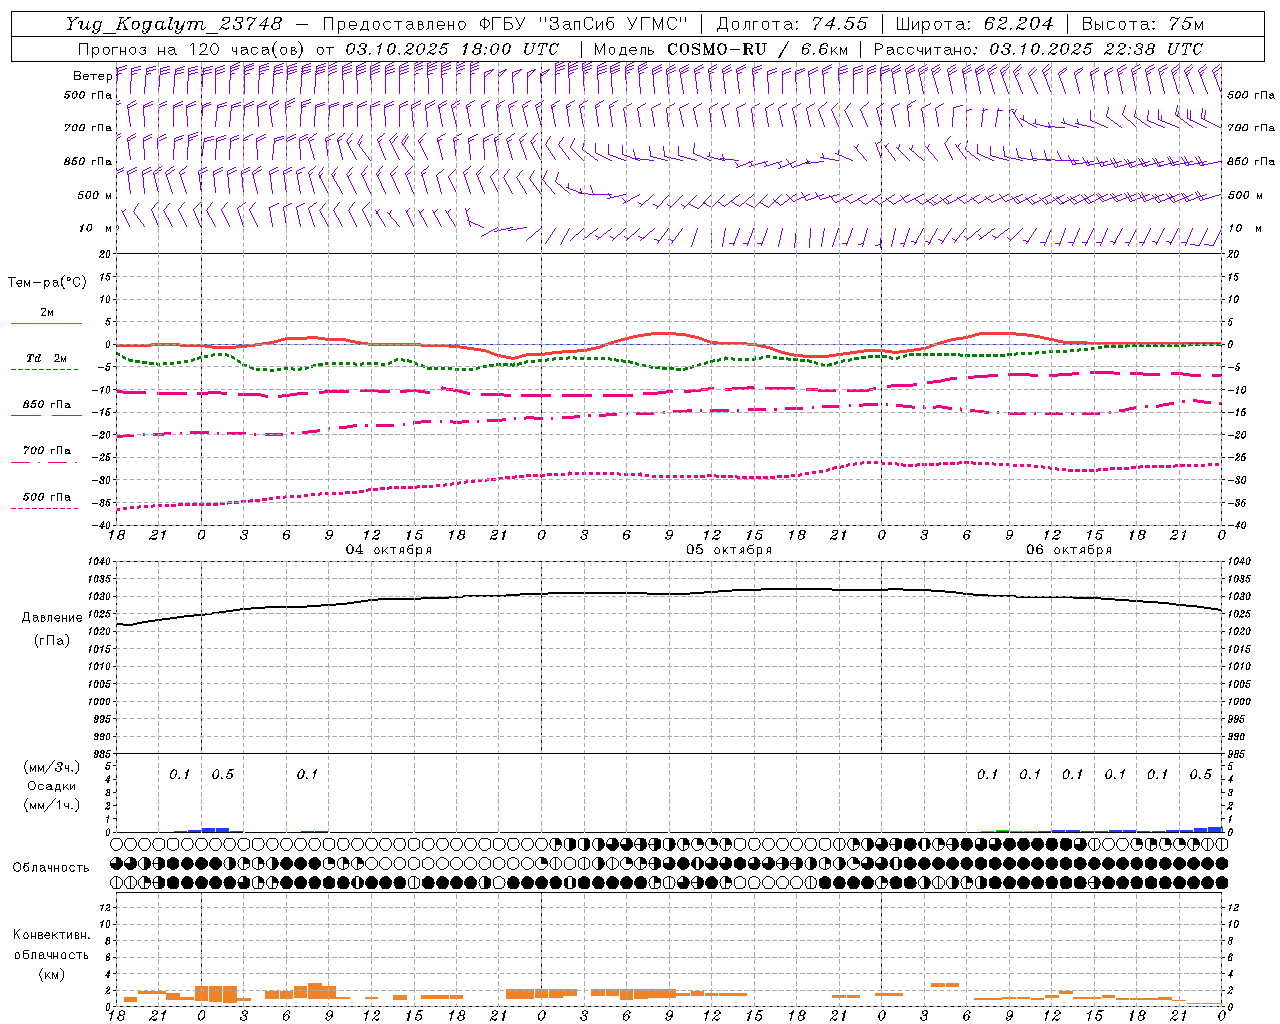Click the station name Yug_Kogalym_23748
The width and height of the screenshot is (1280, 1024).
coord(174,24)
